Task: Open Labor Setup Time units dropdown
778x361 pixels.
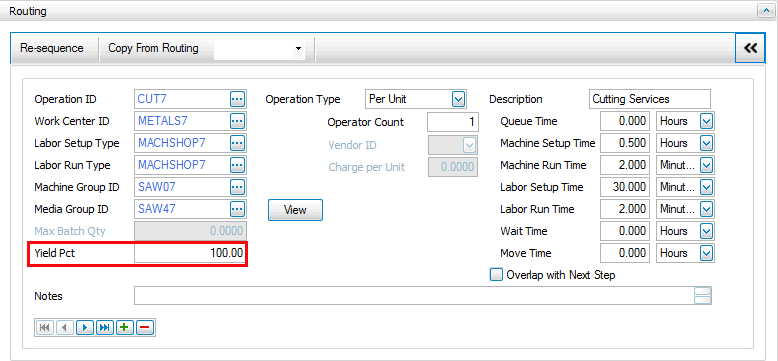Action: point(706,187)
